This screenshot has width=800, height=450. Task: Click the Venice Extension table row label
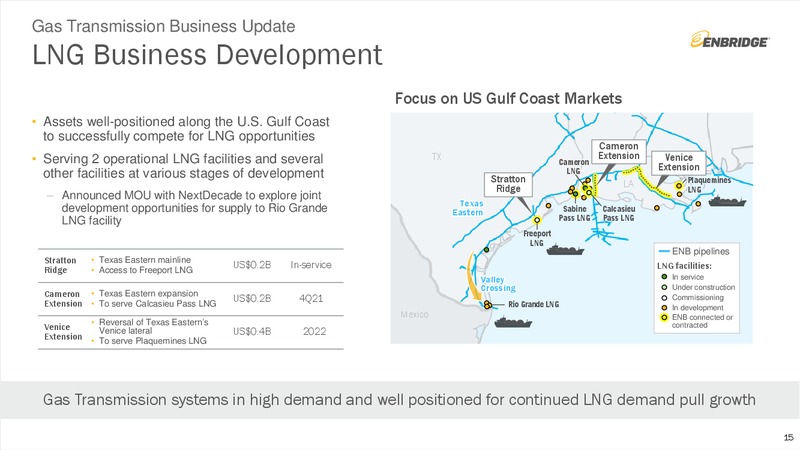pyautogui.click(x=63, y=332)
